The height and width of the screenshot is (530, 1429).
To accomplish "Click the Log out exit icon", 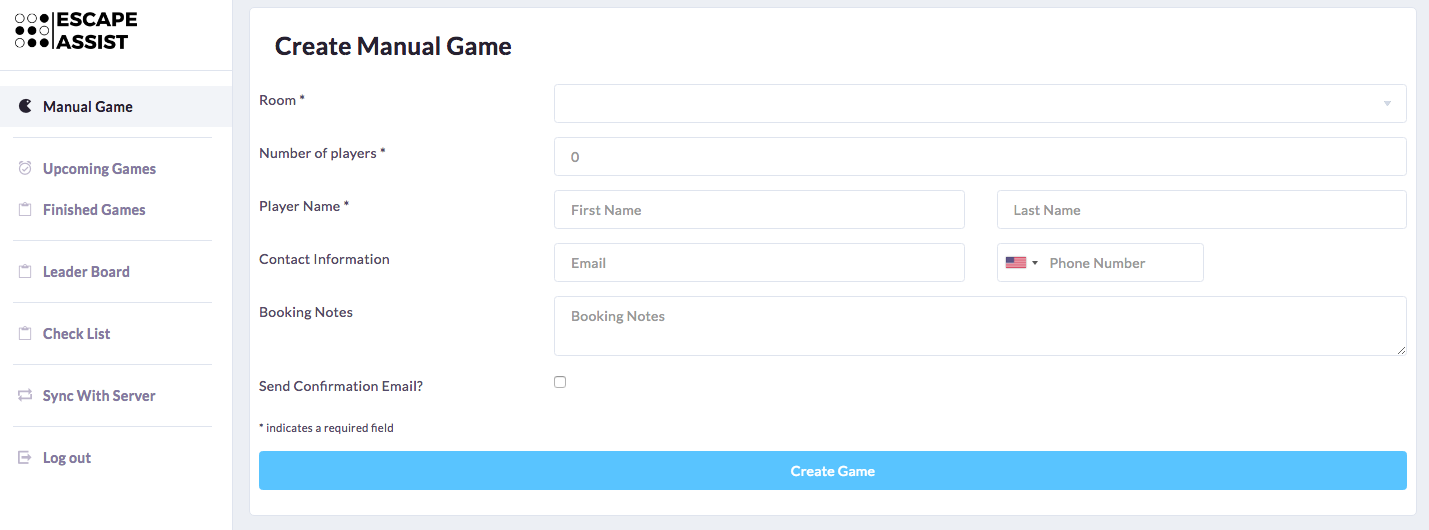I will pyautogui.click(x=26, y=457).
